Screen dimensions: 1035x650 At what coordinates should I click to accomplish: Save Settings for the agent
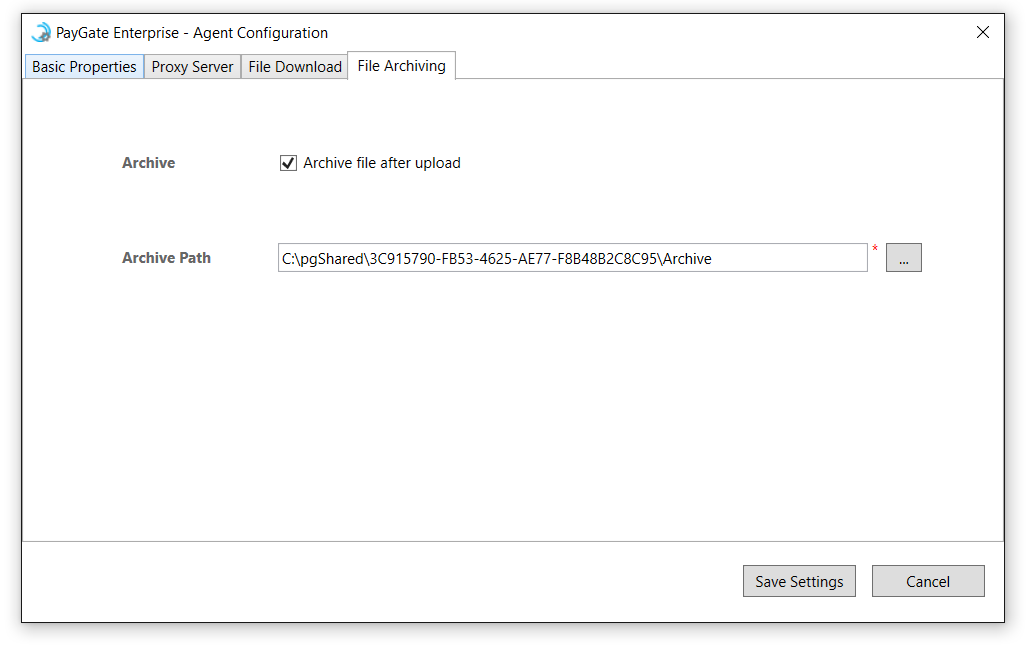[x=799, y=581]
